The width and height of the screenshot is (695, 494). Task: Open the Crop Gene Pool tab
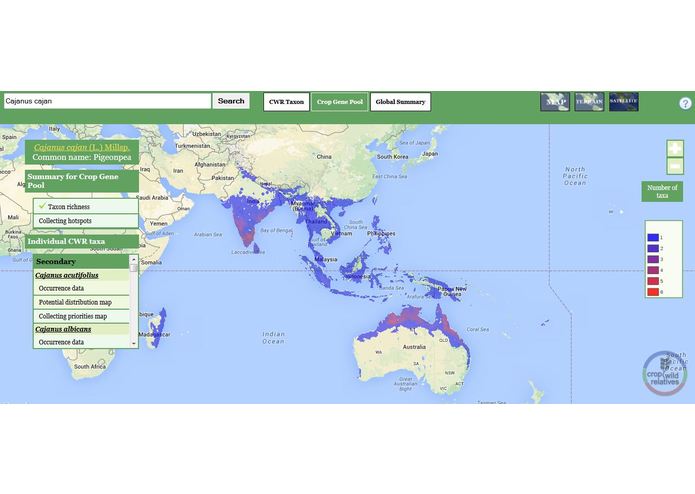(340, 102)
